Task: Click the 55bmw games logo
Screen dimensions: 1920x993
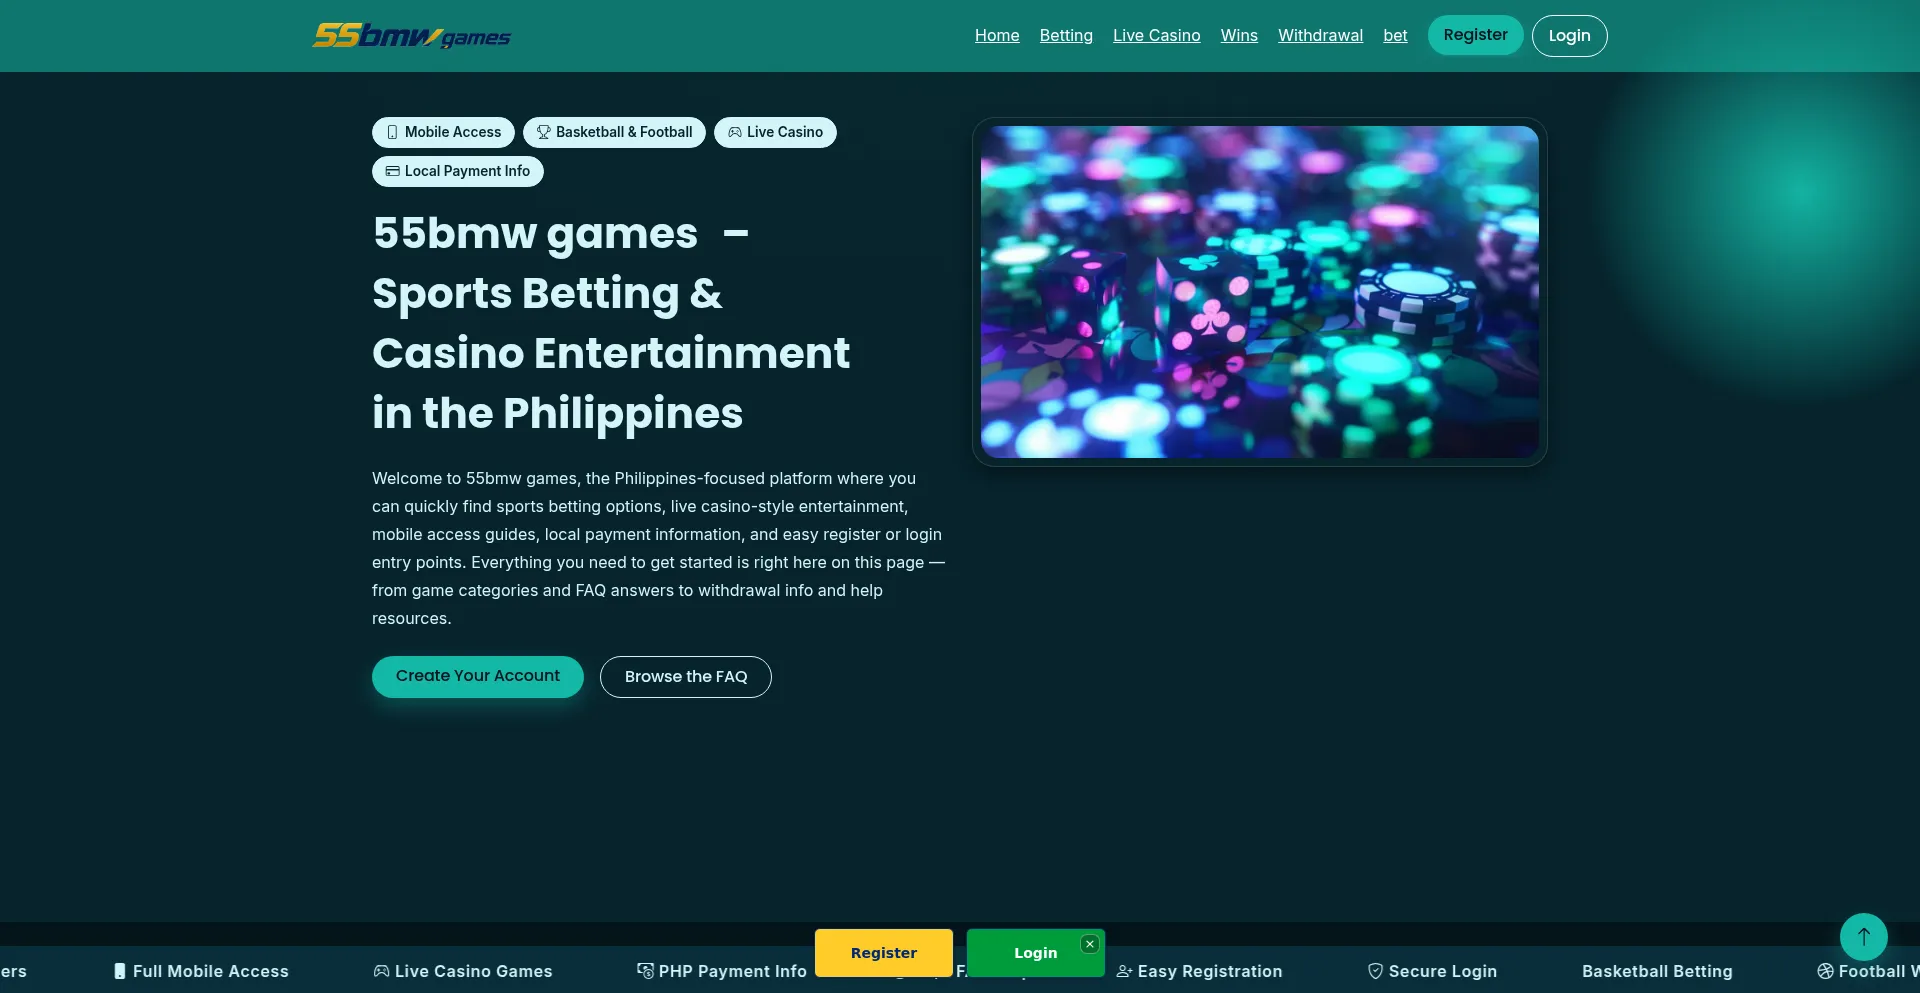Action: coord(411,36)
